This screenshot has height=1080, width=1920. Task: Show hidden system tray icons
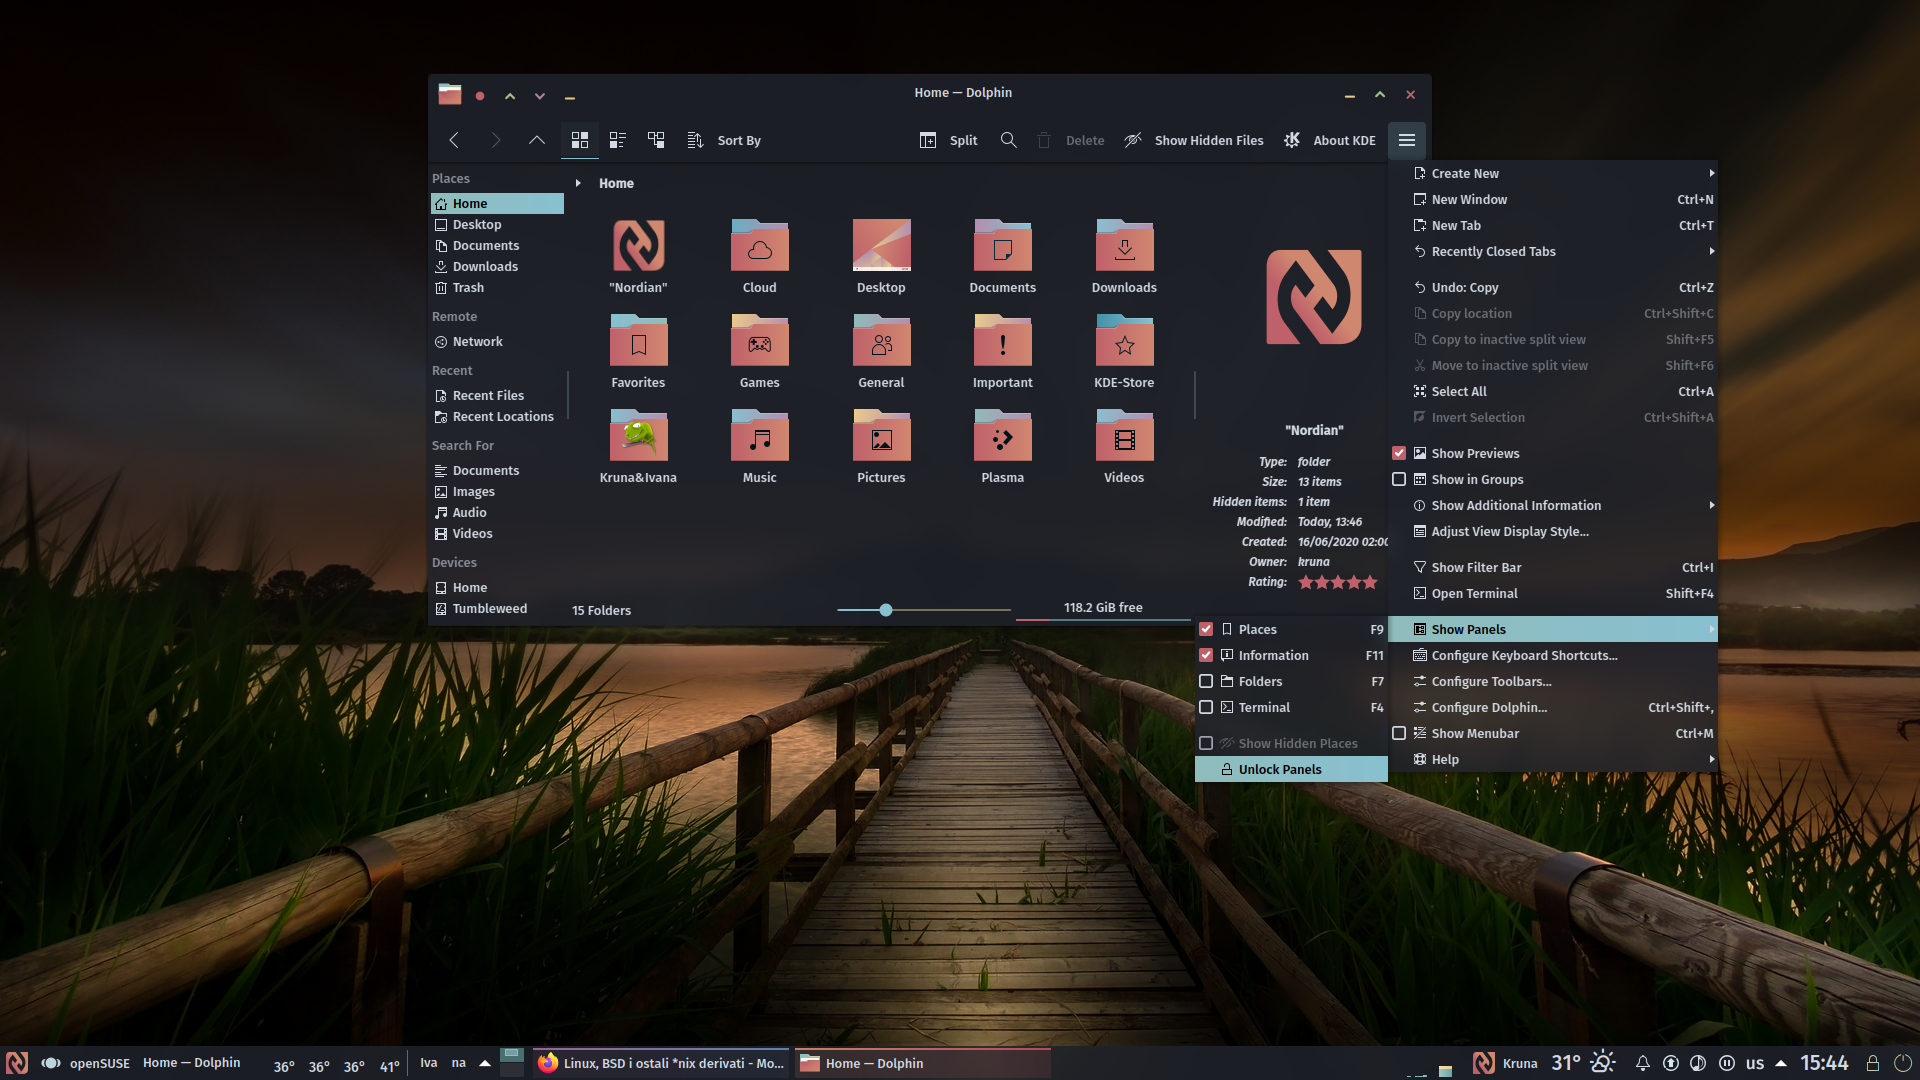[x=1781, y=1063]
